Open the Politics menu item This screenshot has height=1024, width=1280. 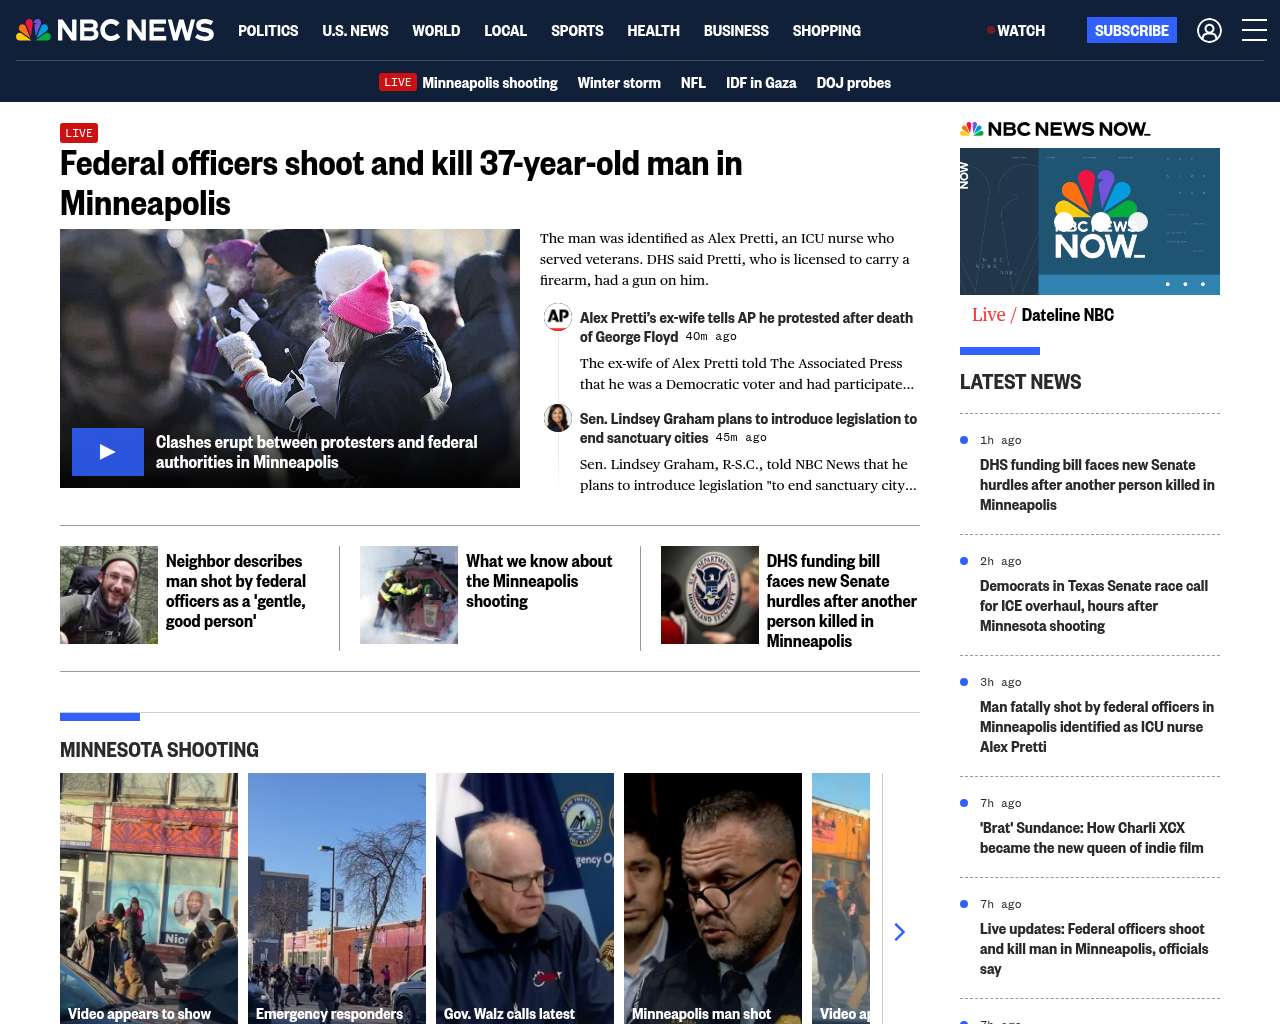pyautogui.click(x=268, y=31)
